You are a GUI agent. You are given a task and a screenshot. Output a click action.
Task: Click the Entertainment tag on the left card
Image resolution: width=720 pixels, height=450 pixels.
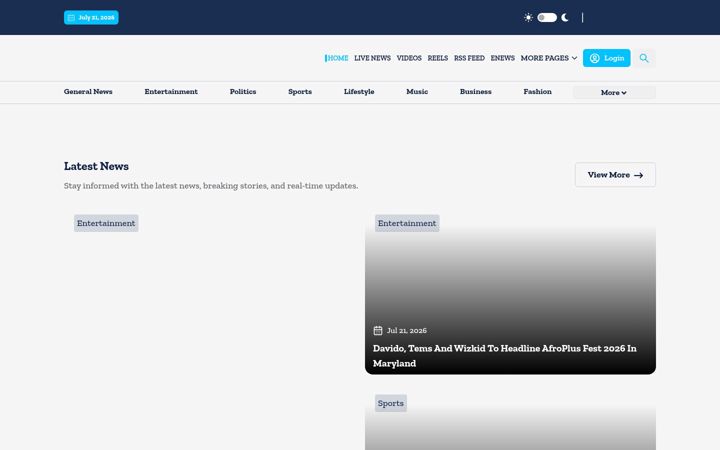[x=106, y=223]
